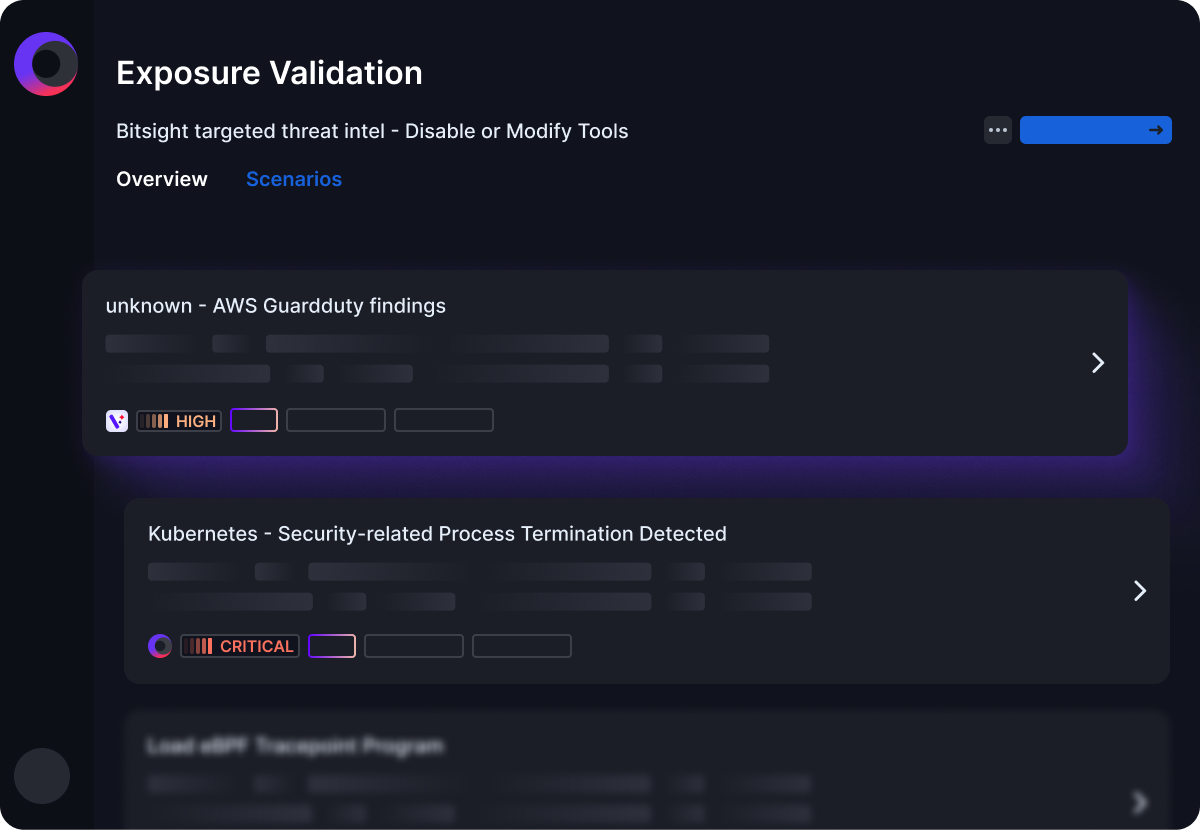
Task: Switch to the Scenarios tab
Action: [x=294, y=179]
